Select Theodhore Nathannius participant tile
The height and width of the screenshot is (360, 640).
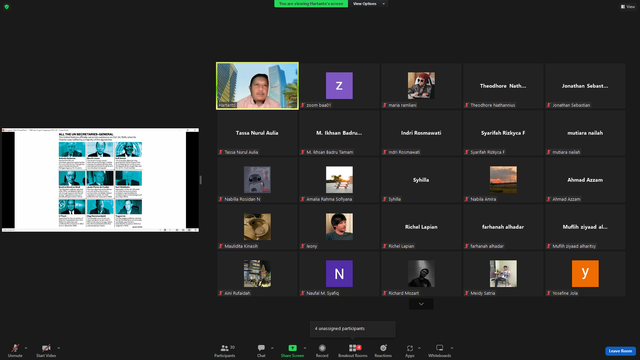tap(503, 86)
